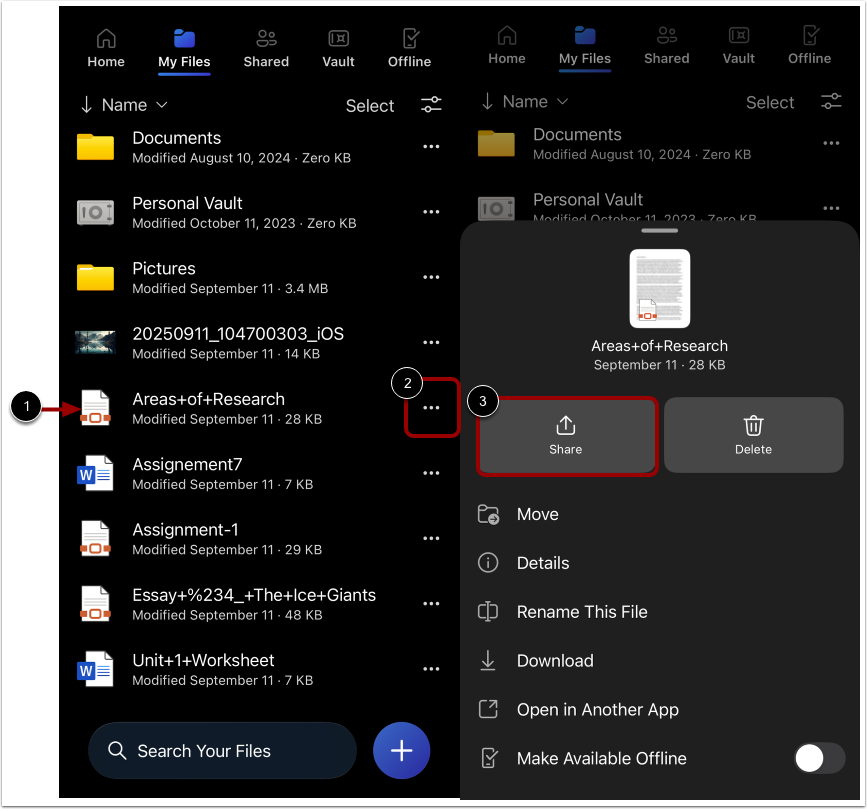Screen dimensions: 867x809
Task: Open the Name sort dropdown
Action: click(122, 104)
